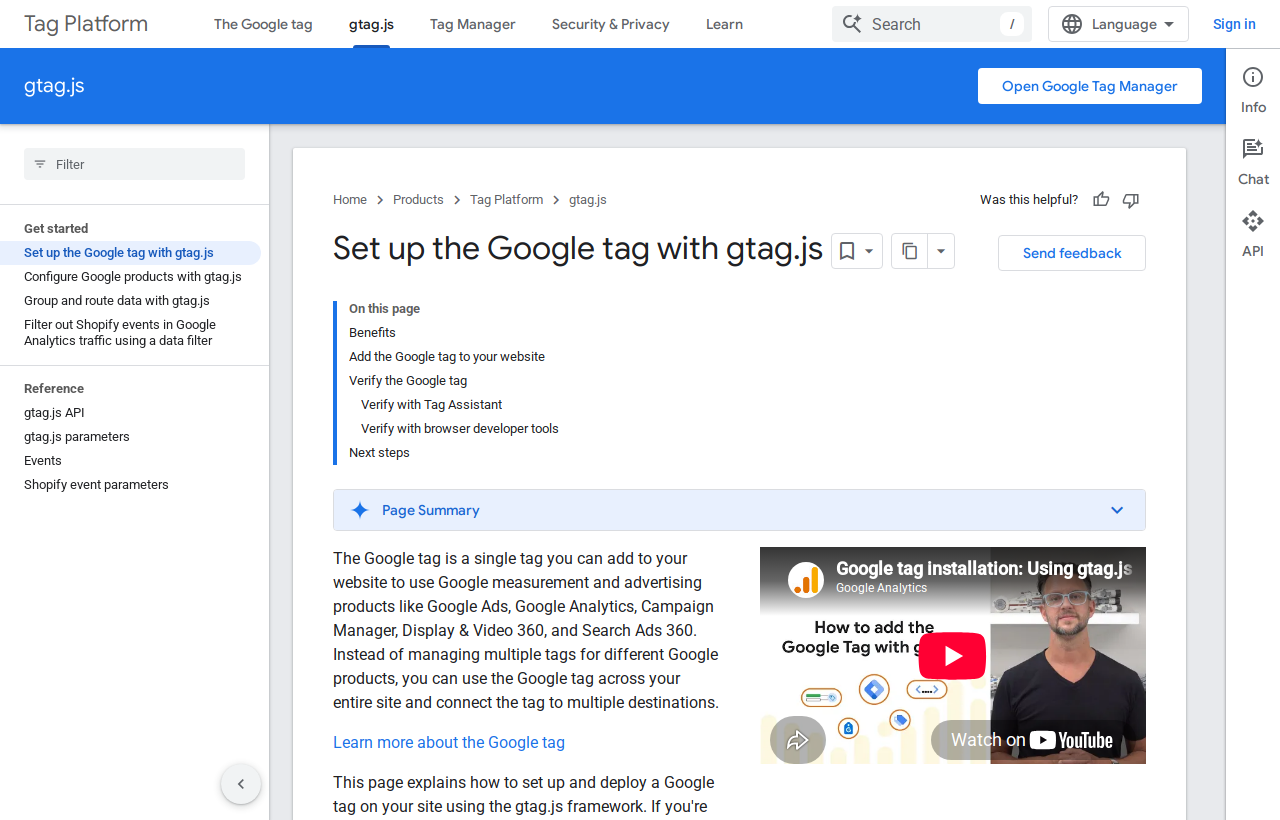This screenshot has width=1280, height=820.
Task: Click the Send feedback button
Action: click(x=1072, y=253)
